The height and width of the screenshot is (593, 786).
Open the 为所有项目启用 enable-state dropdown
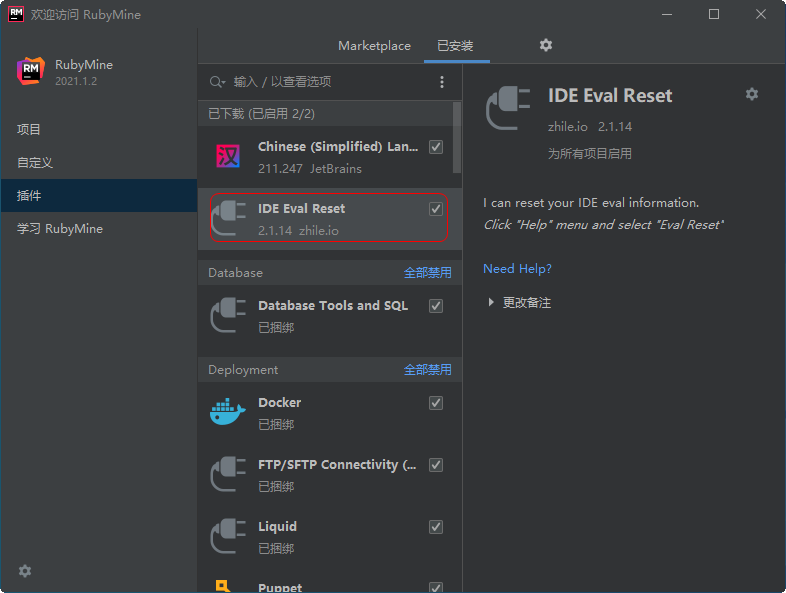(590, 153)
